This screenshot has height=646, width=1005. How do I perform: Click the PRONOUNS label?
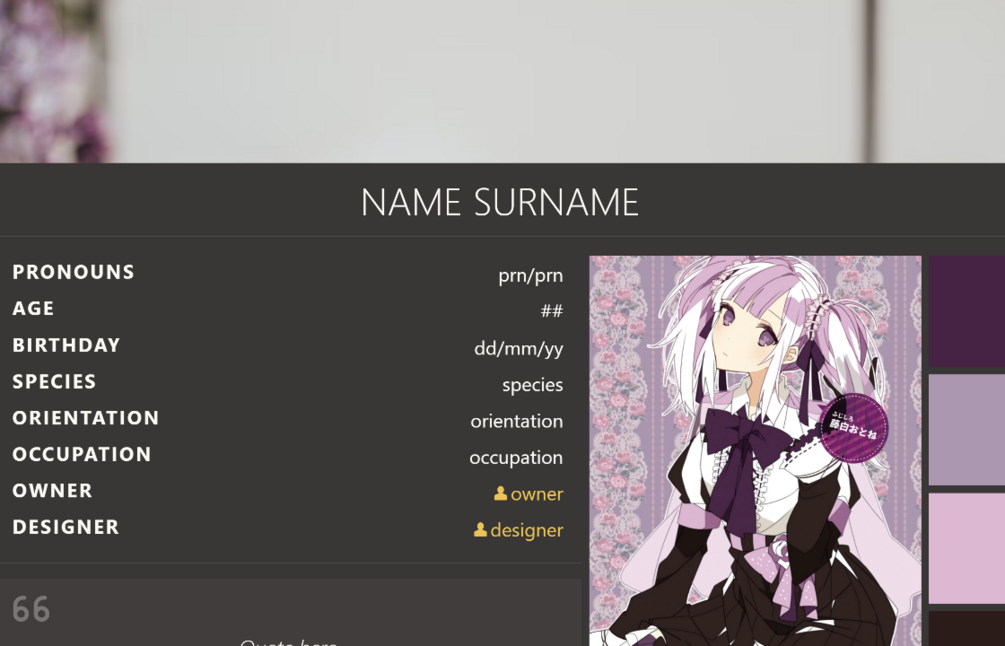pyautogui.click(x=73, y=272)
